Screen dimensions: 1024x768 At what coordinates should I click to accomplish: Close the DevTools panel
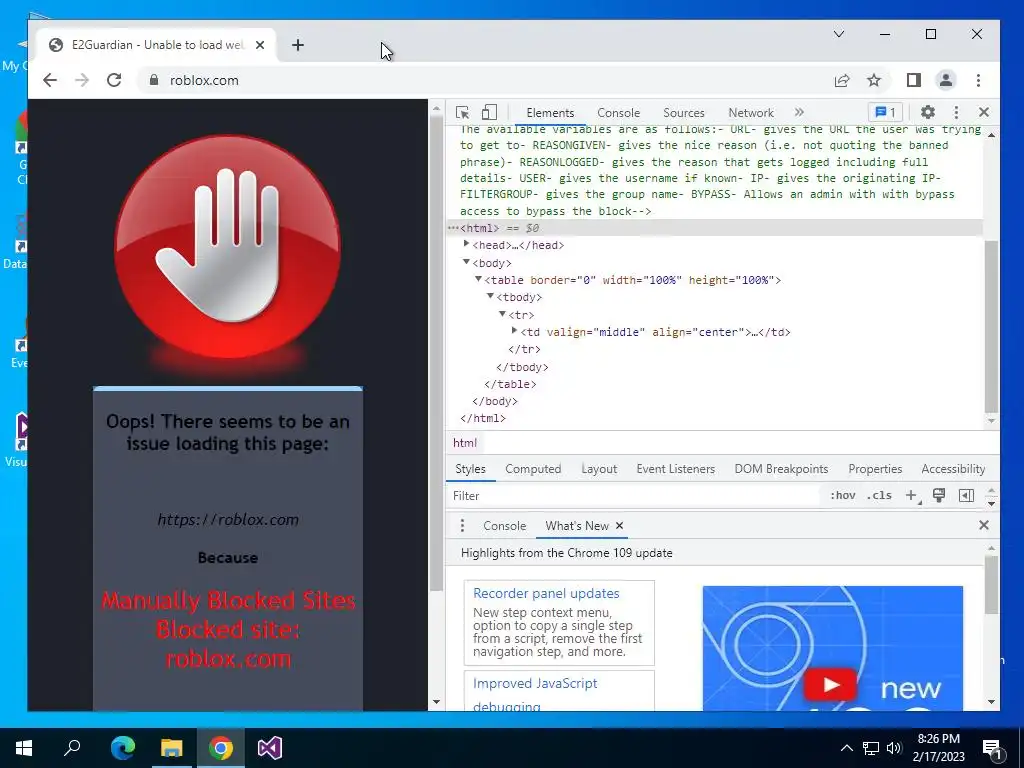pyautogui.click(x=984, y=112)
